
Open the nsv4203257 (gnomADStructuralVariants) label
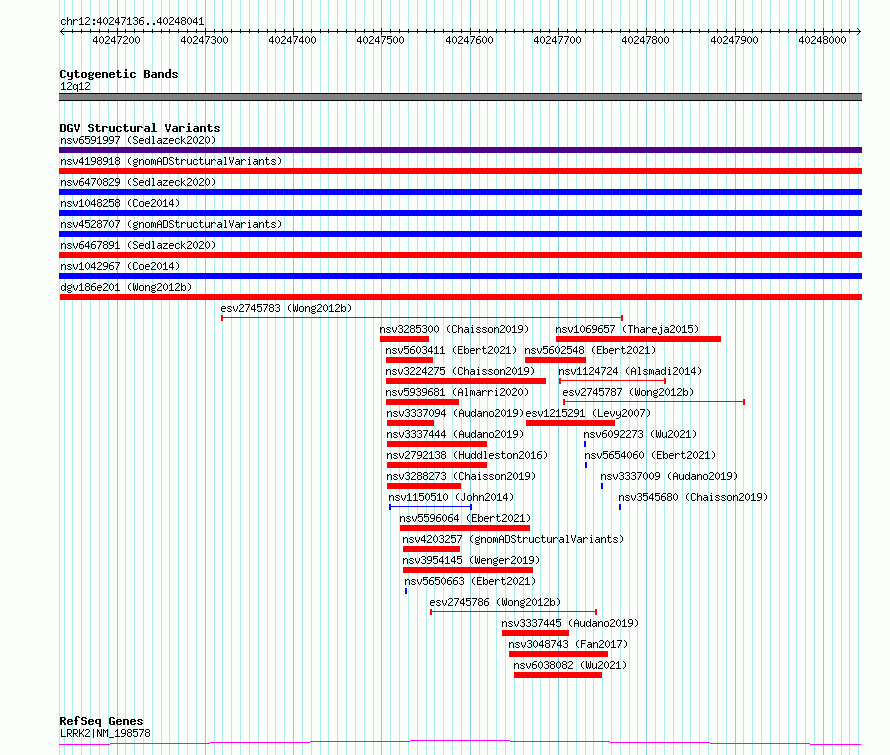coord(513,539)
